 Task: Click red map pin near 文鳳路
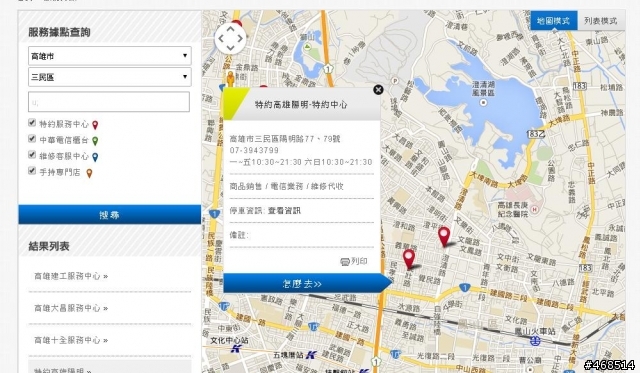[444, 237]
